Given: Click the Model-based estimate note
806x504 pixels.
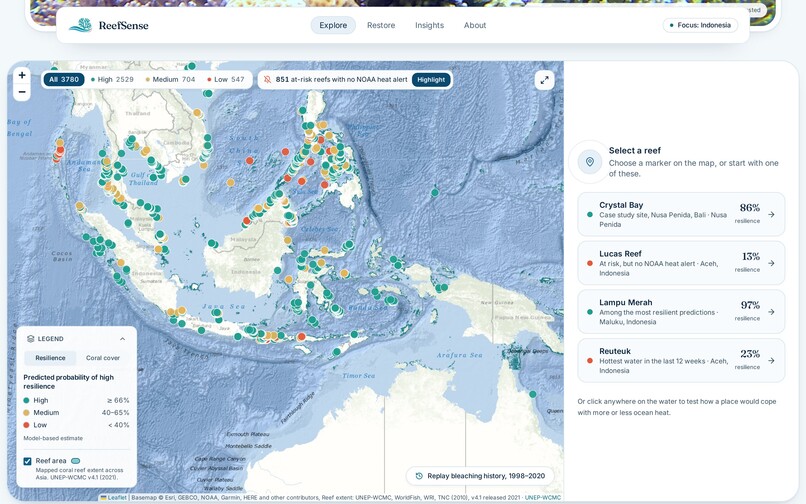Looking at the screenshot, I should [53, 438].
